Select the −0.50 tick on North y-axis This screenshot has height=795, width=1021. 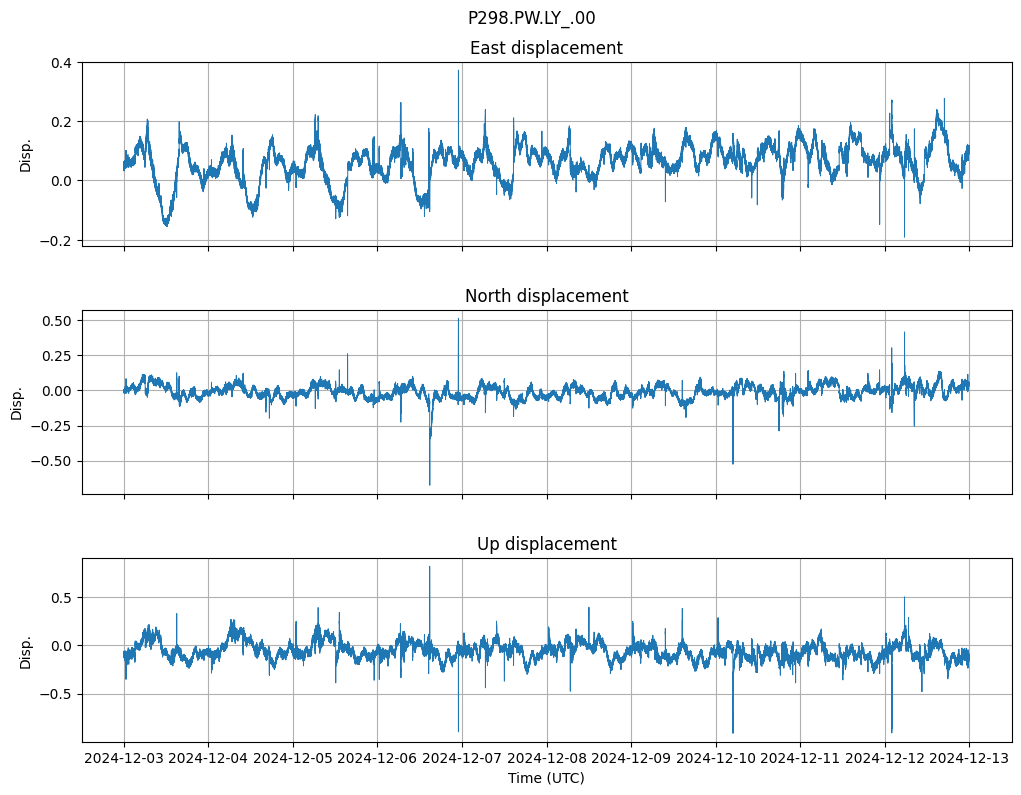pos(52,462)
